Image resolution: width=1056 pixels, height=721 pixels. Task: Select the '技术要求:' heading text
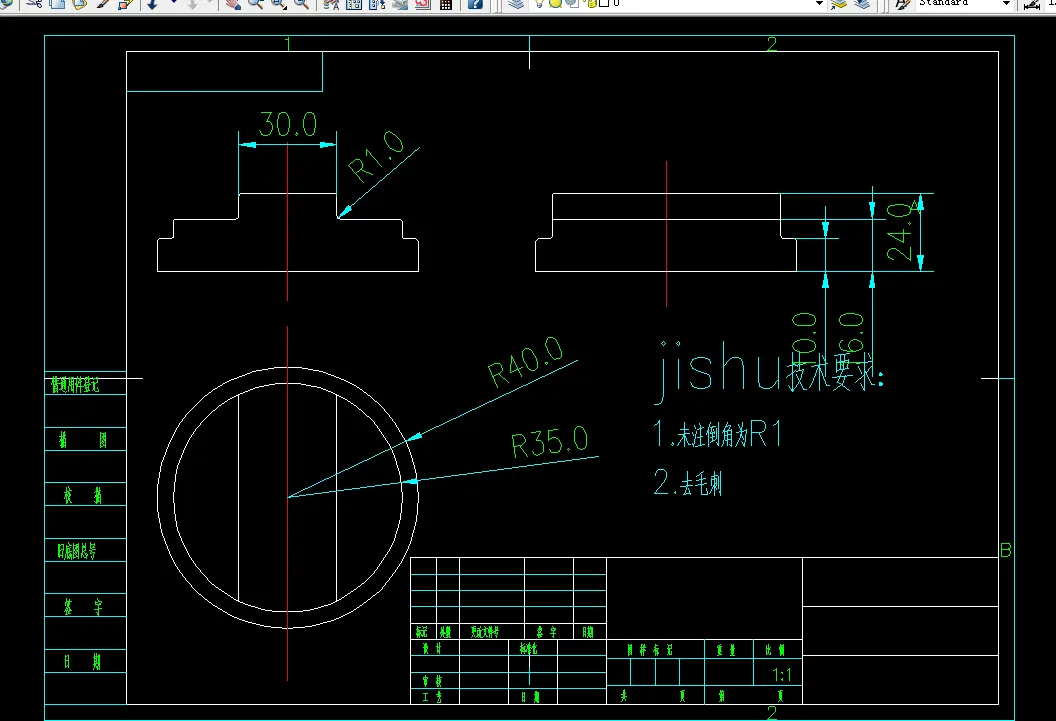coord(835,372)
